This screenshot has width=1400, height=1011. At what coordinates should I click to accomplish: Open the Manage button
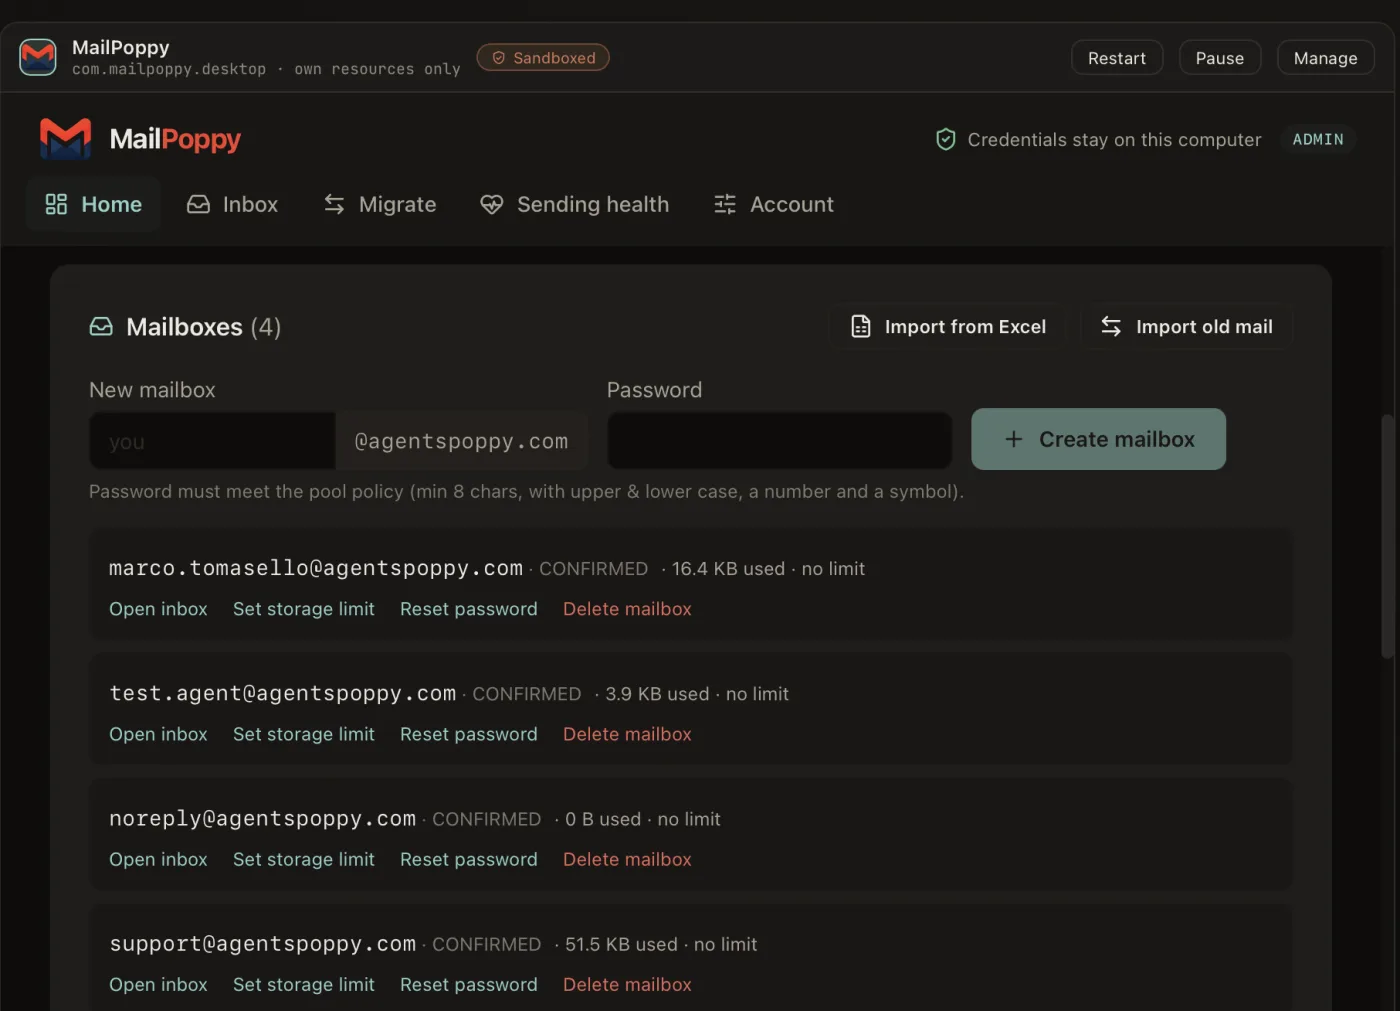(1325, 58)
